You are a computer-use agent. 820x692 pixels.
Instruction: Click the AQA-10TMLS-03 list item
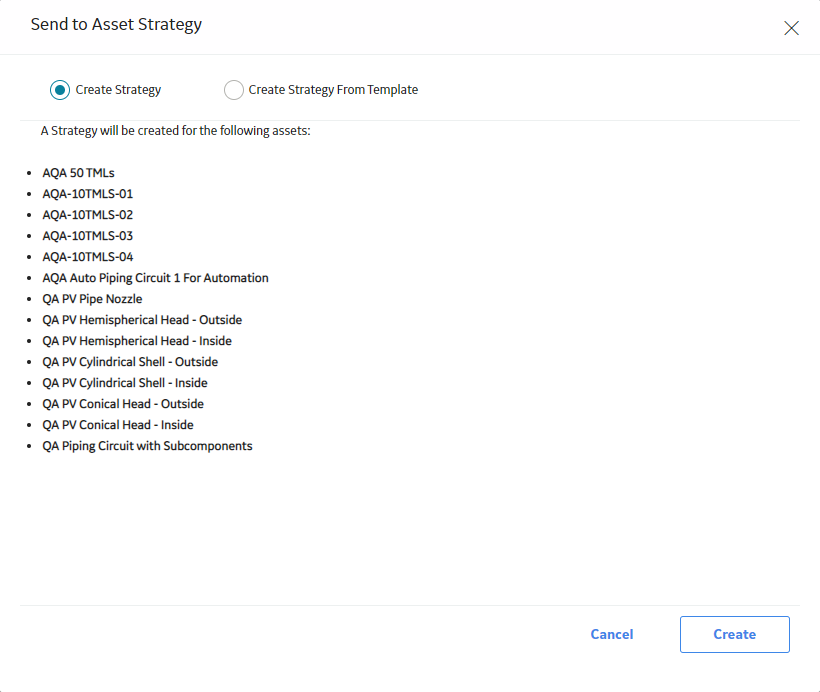click(88, 235)
